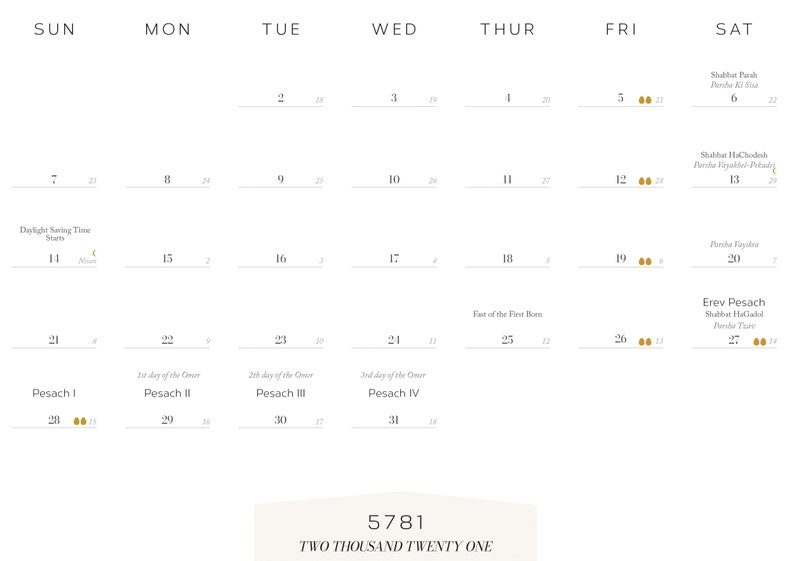Viewport: 794px width, 561px height.
Task: Select the 1st day of the Omer note
Action: click(x=168, y=375)
